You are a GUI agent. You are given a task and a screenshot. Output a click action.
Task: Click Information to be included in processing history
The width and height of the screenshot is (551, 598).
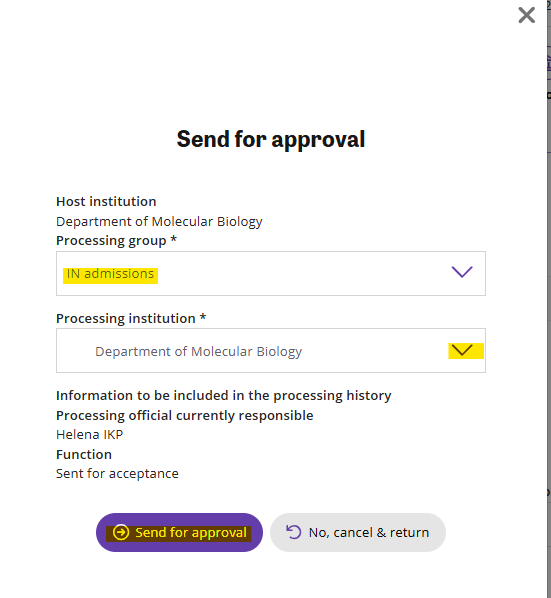coord(223,396)
